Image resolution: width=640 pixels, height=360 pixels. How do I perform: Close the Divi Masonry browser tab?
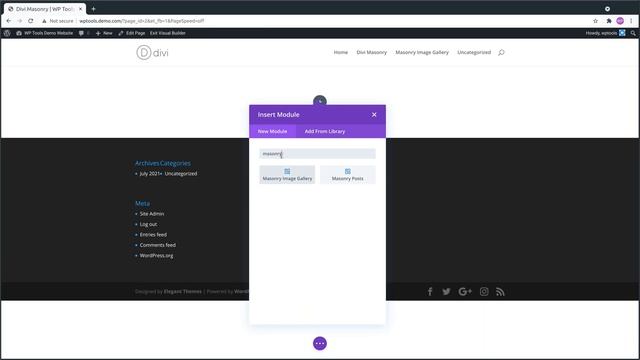click(x=80, y=9)
